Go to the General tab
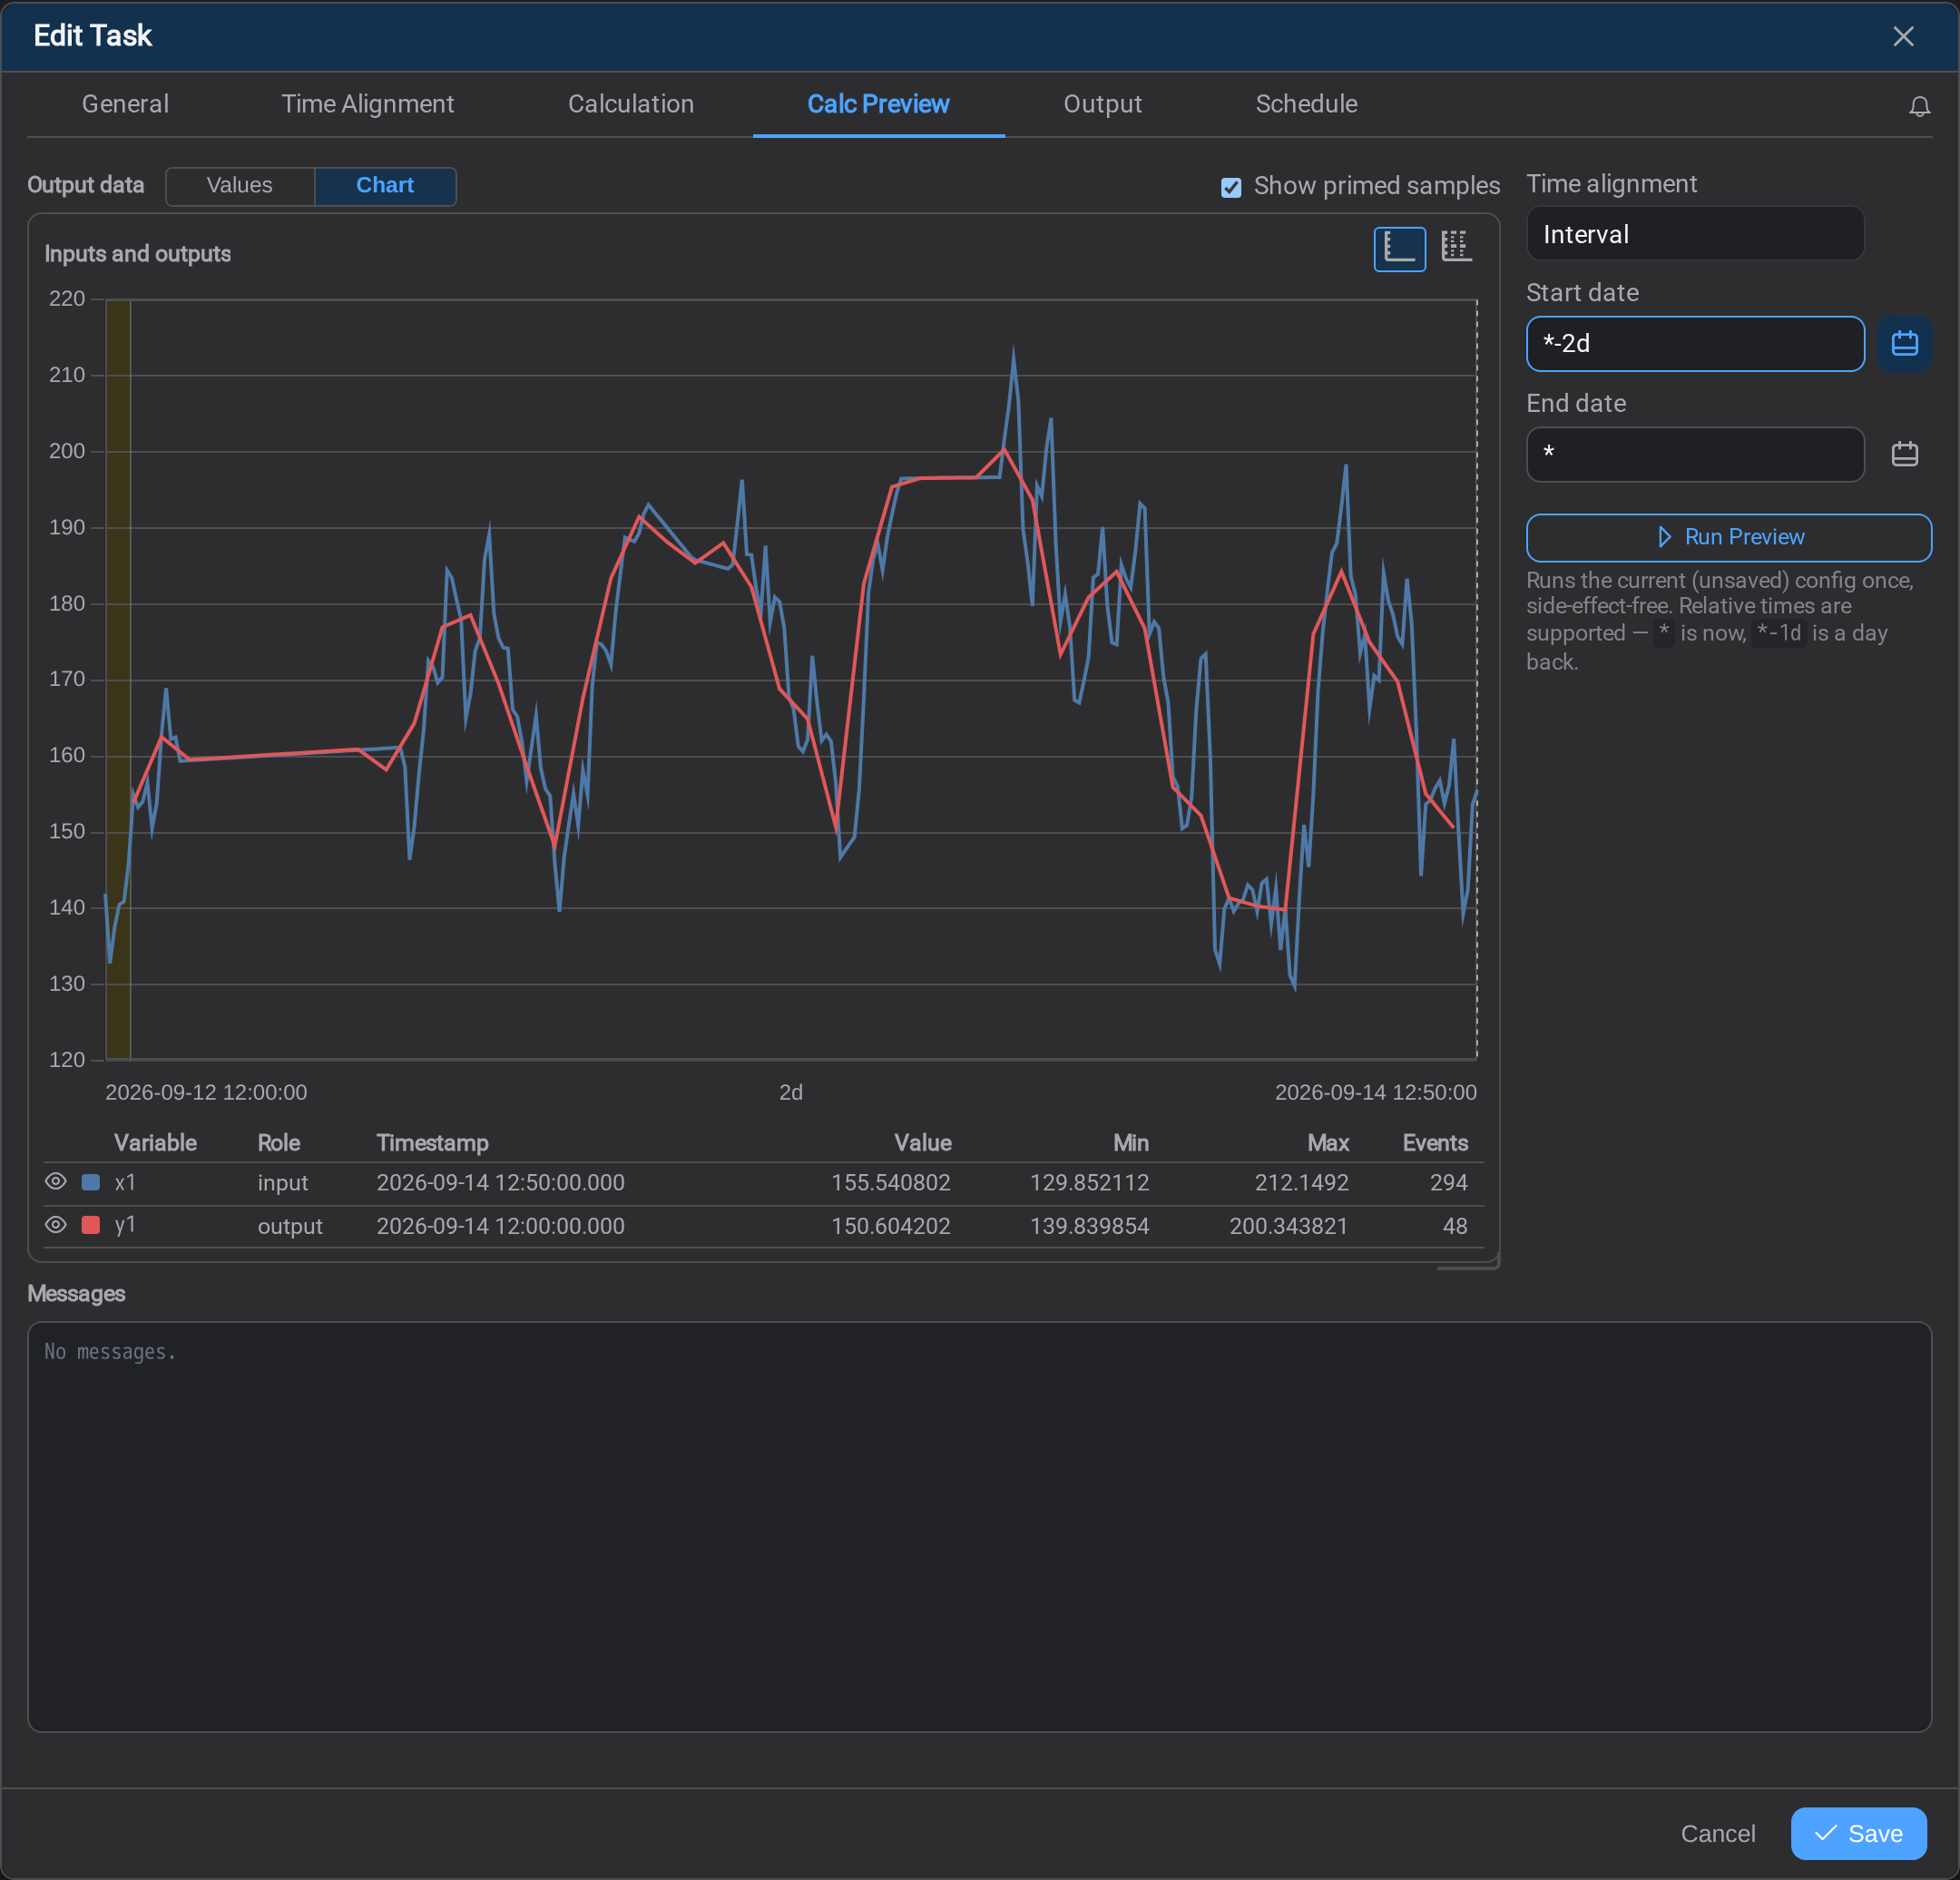Image resolution: width=1960 pixels, height=1880 pixels. [x=125, y=104]
